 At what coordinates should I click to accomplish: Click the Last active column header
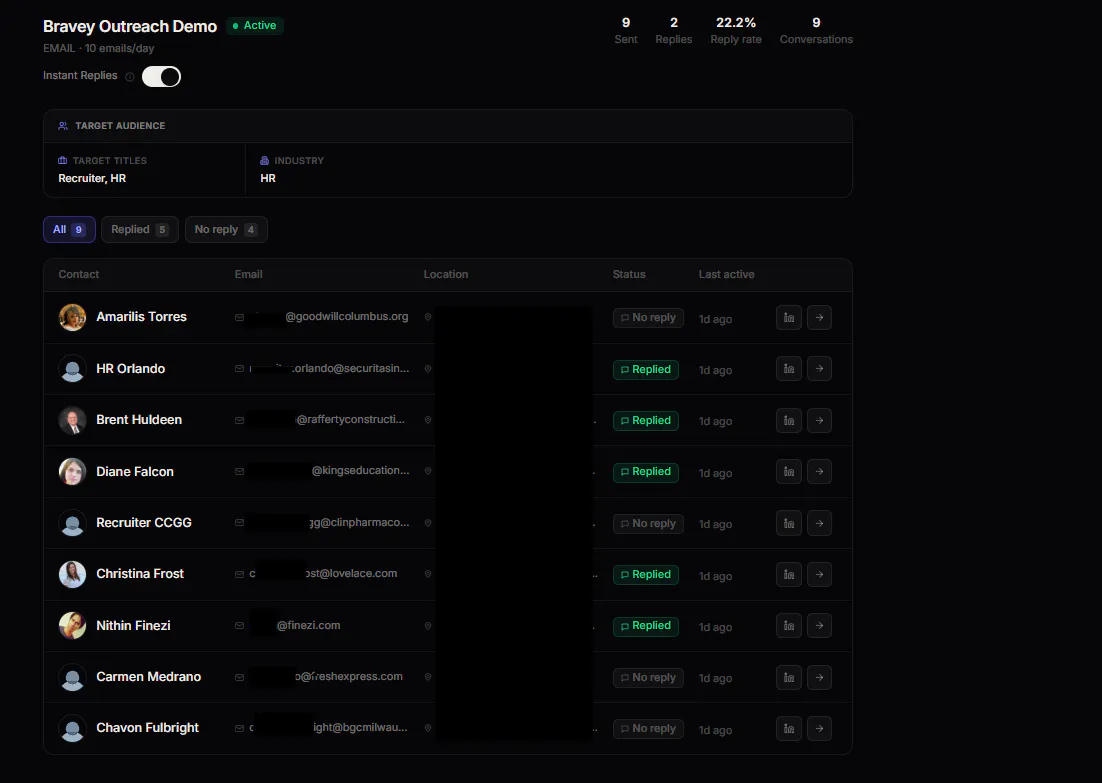coord(727,275)
